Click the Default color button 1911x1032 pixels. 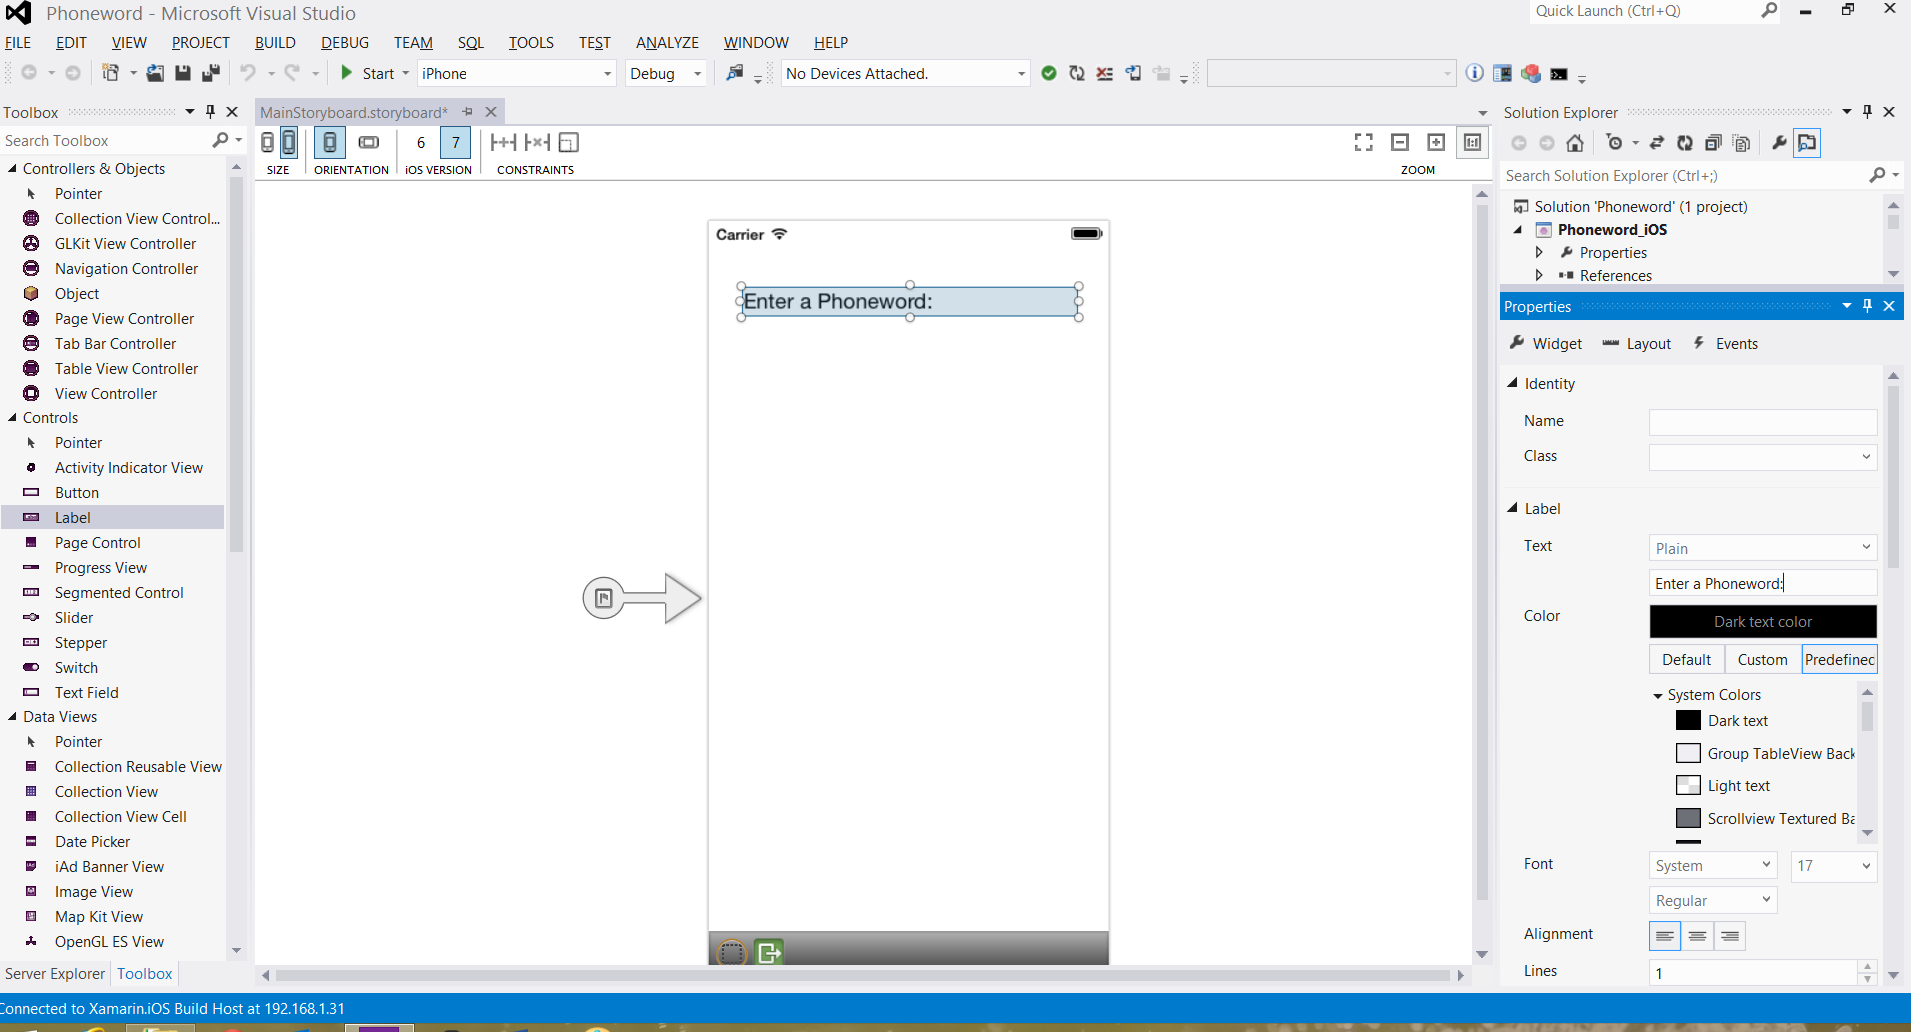(x=1686, y=660)
